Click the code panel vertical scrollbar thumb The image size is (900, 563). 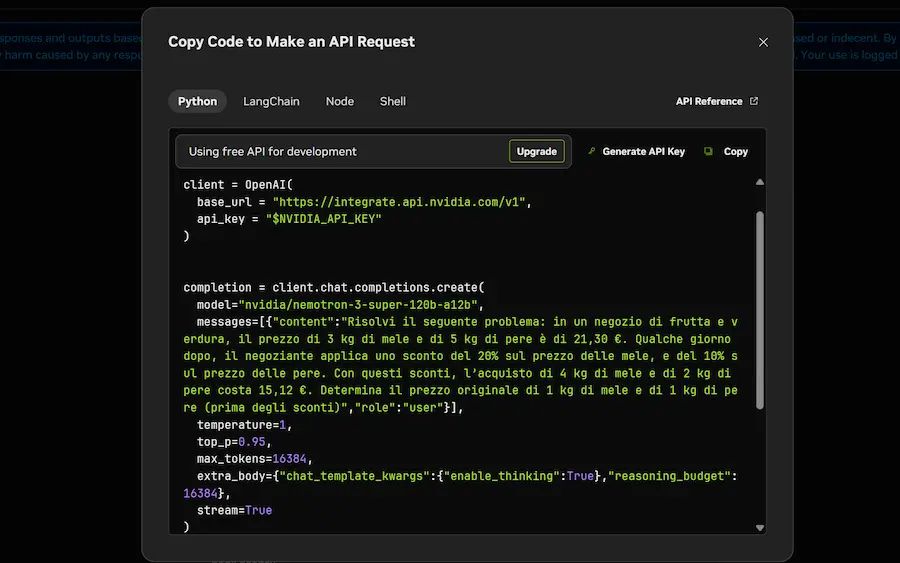click(759, 310)
